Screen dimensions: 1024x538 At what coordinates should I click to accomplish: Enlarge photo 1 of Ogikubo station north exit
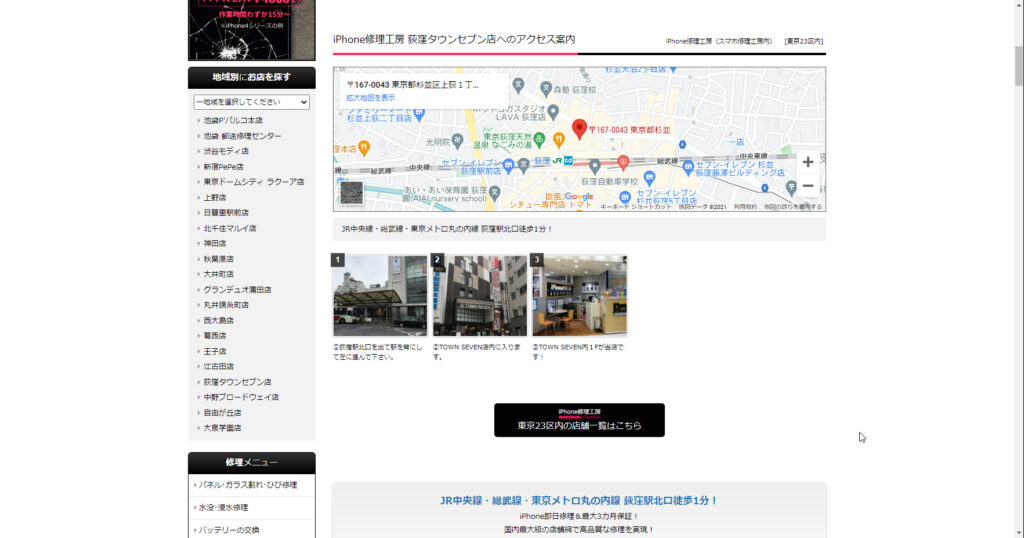[x=380, y=296]
